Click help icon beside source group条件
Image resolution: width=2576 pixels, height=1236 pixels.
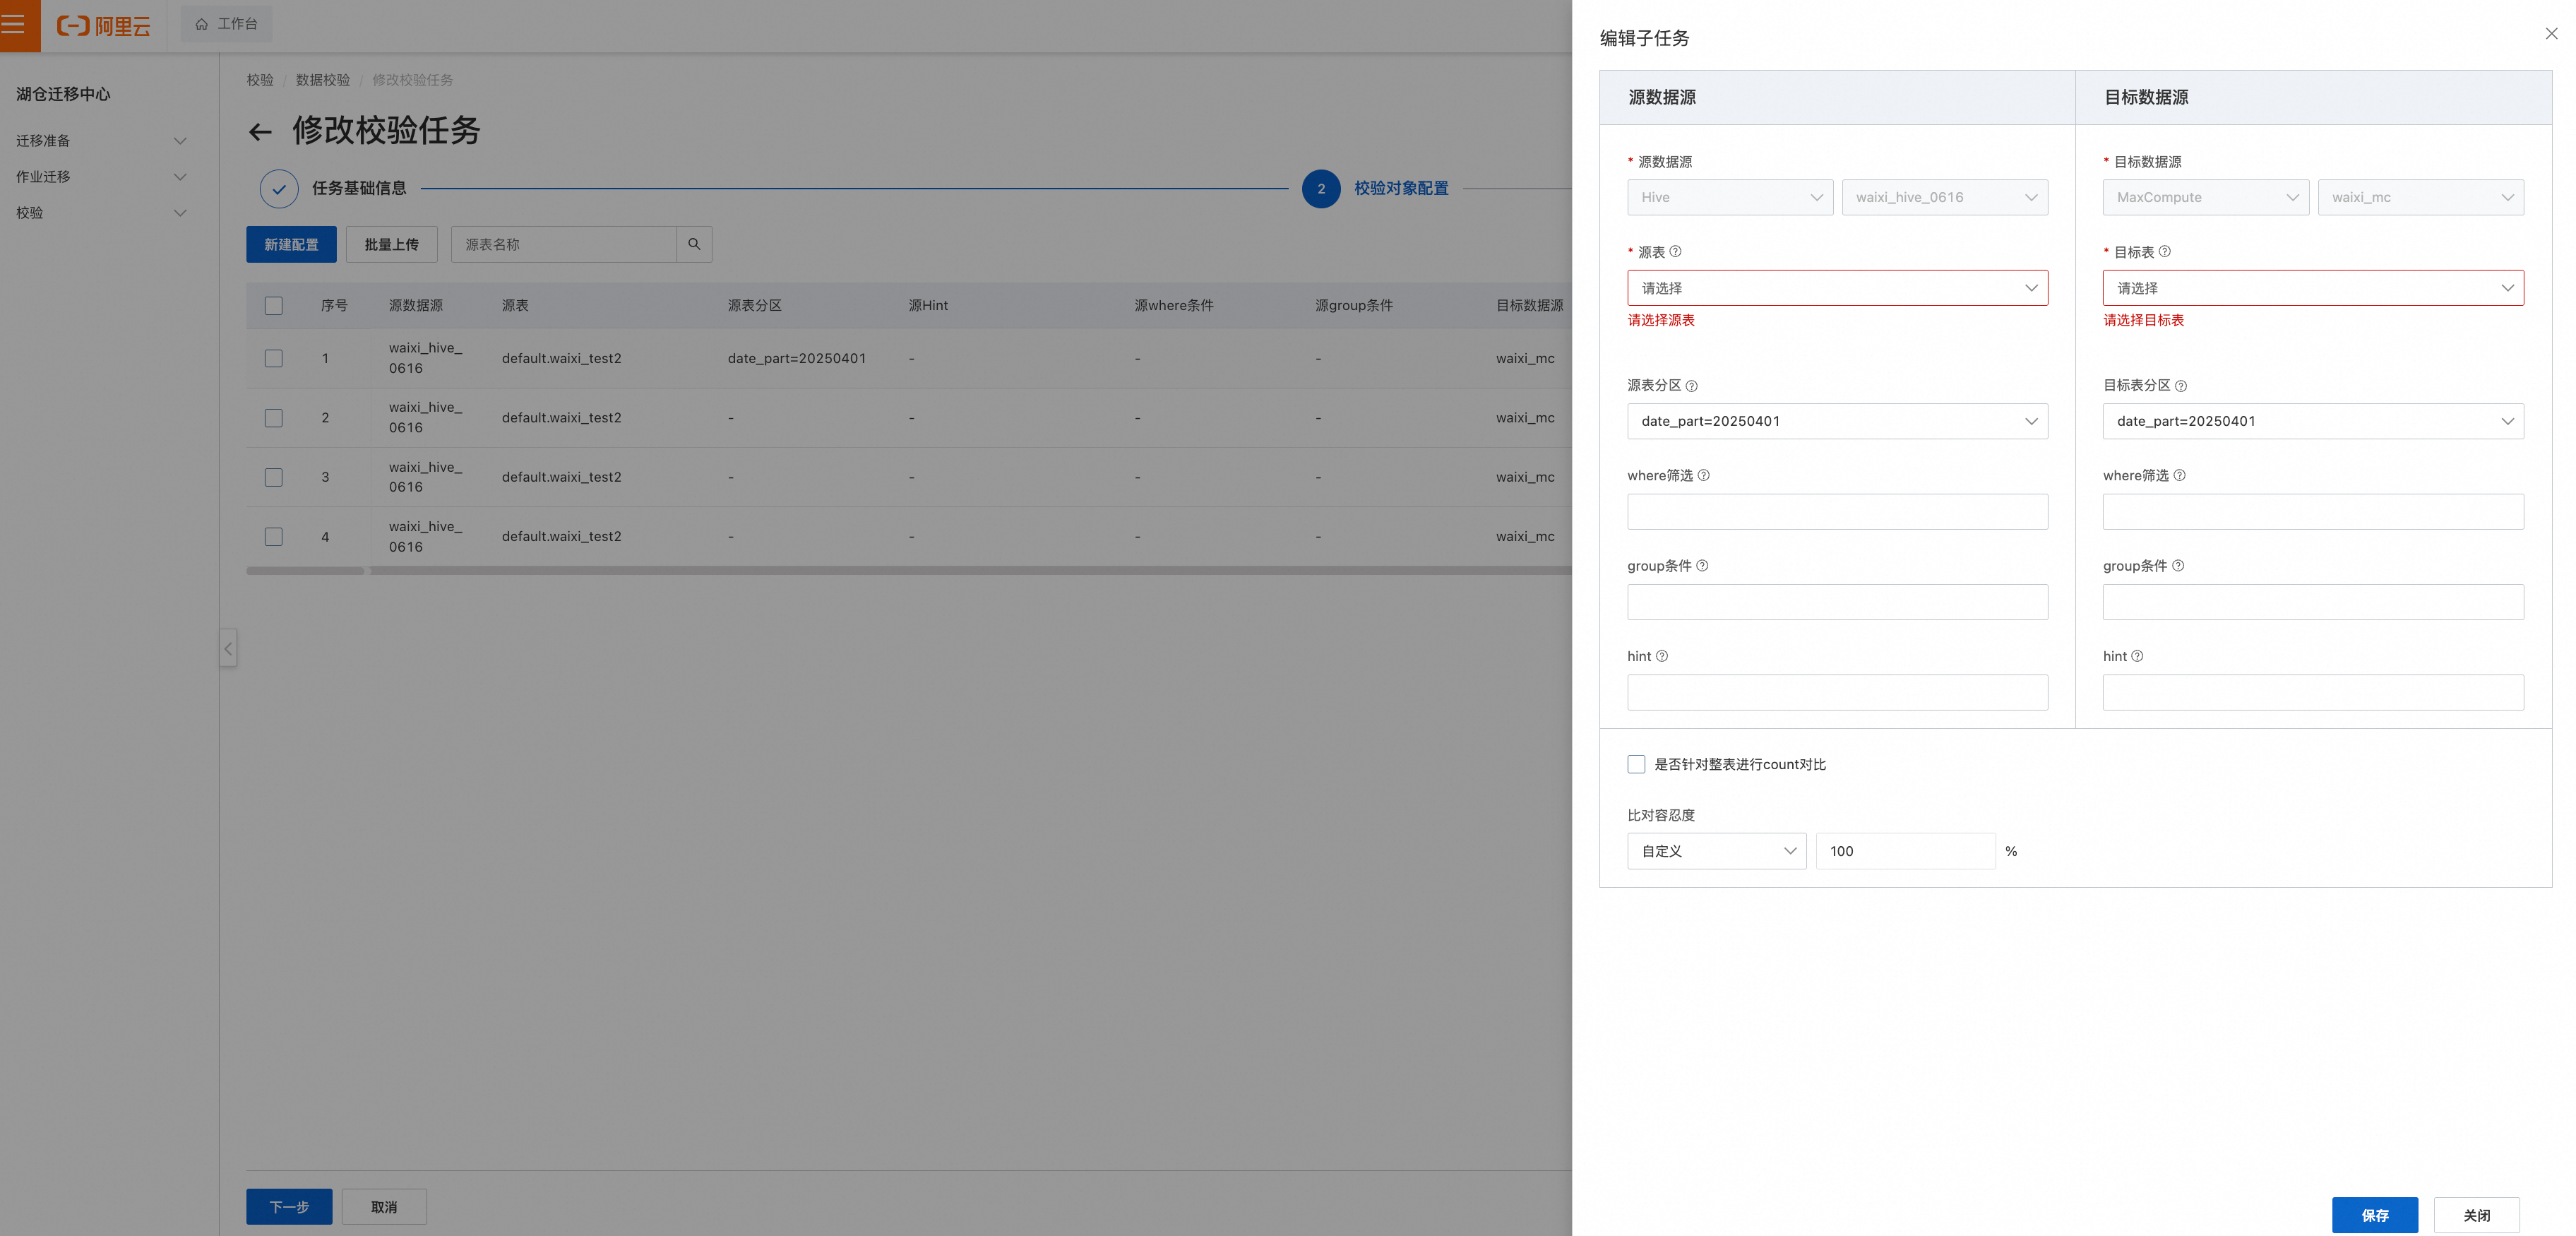point(1702,566)
